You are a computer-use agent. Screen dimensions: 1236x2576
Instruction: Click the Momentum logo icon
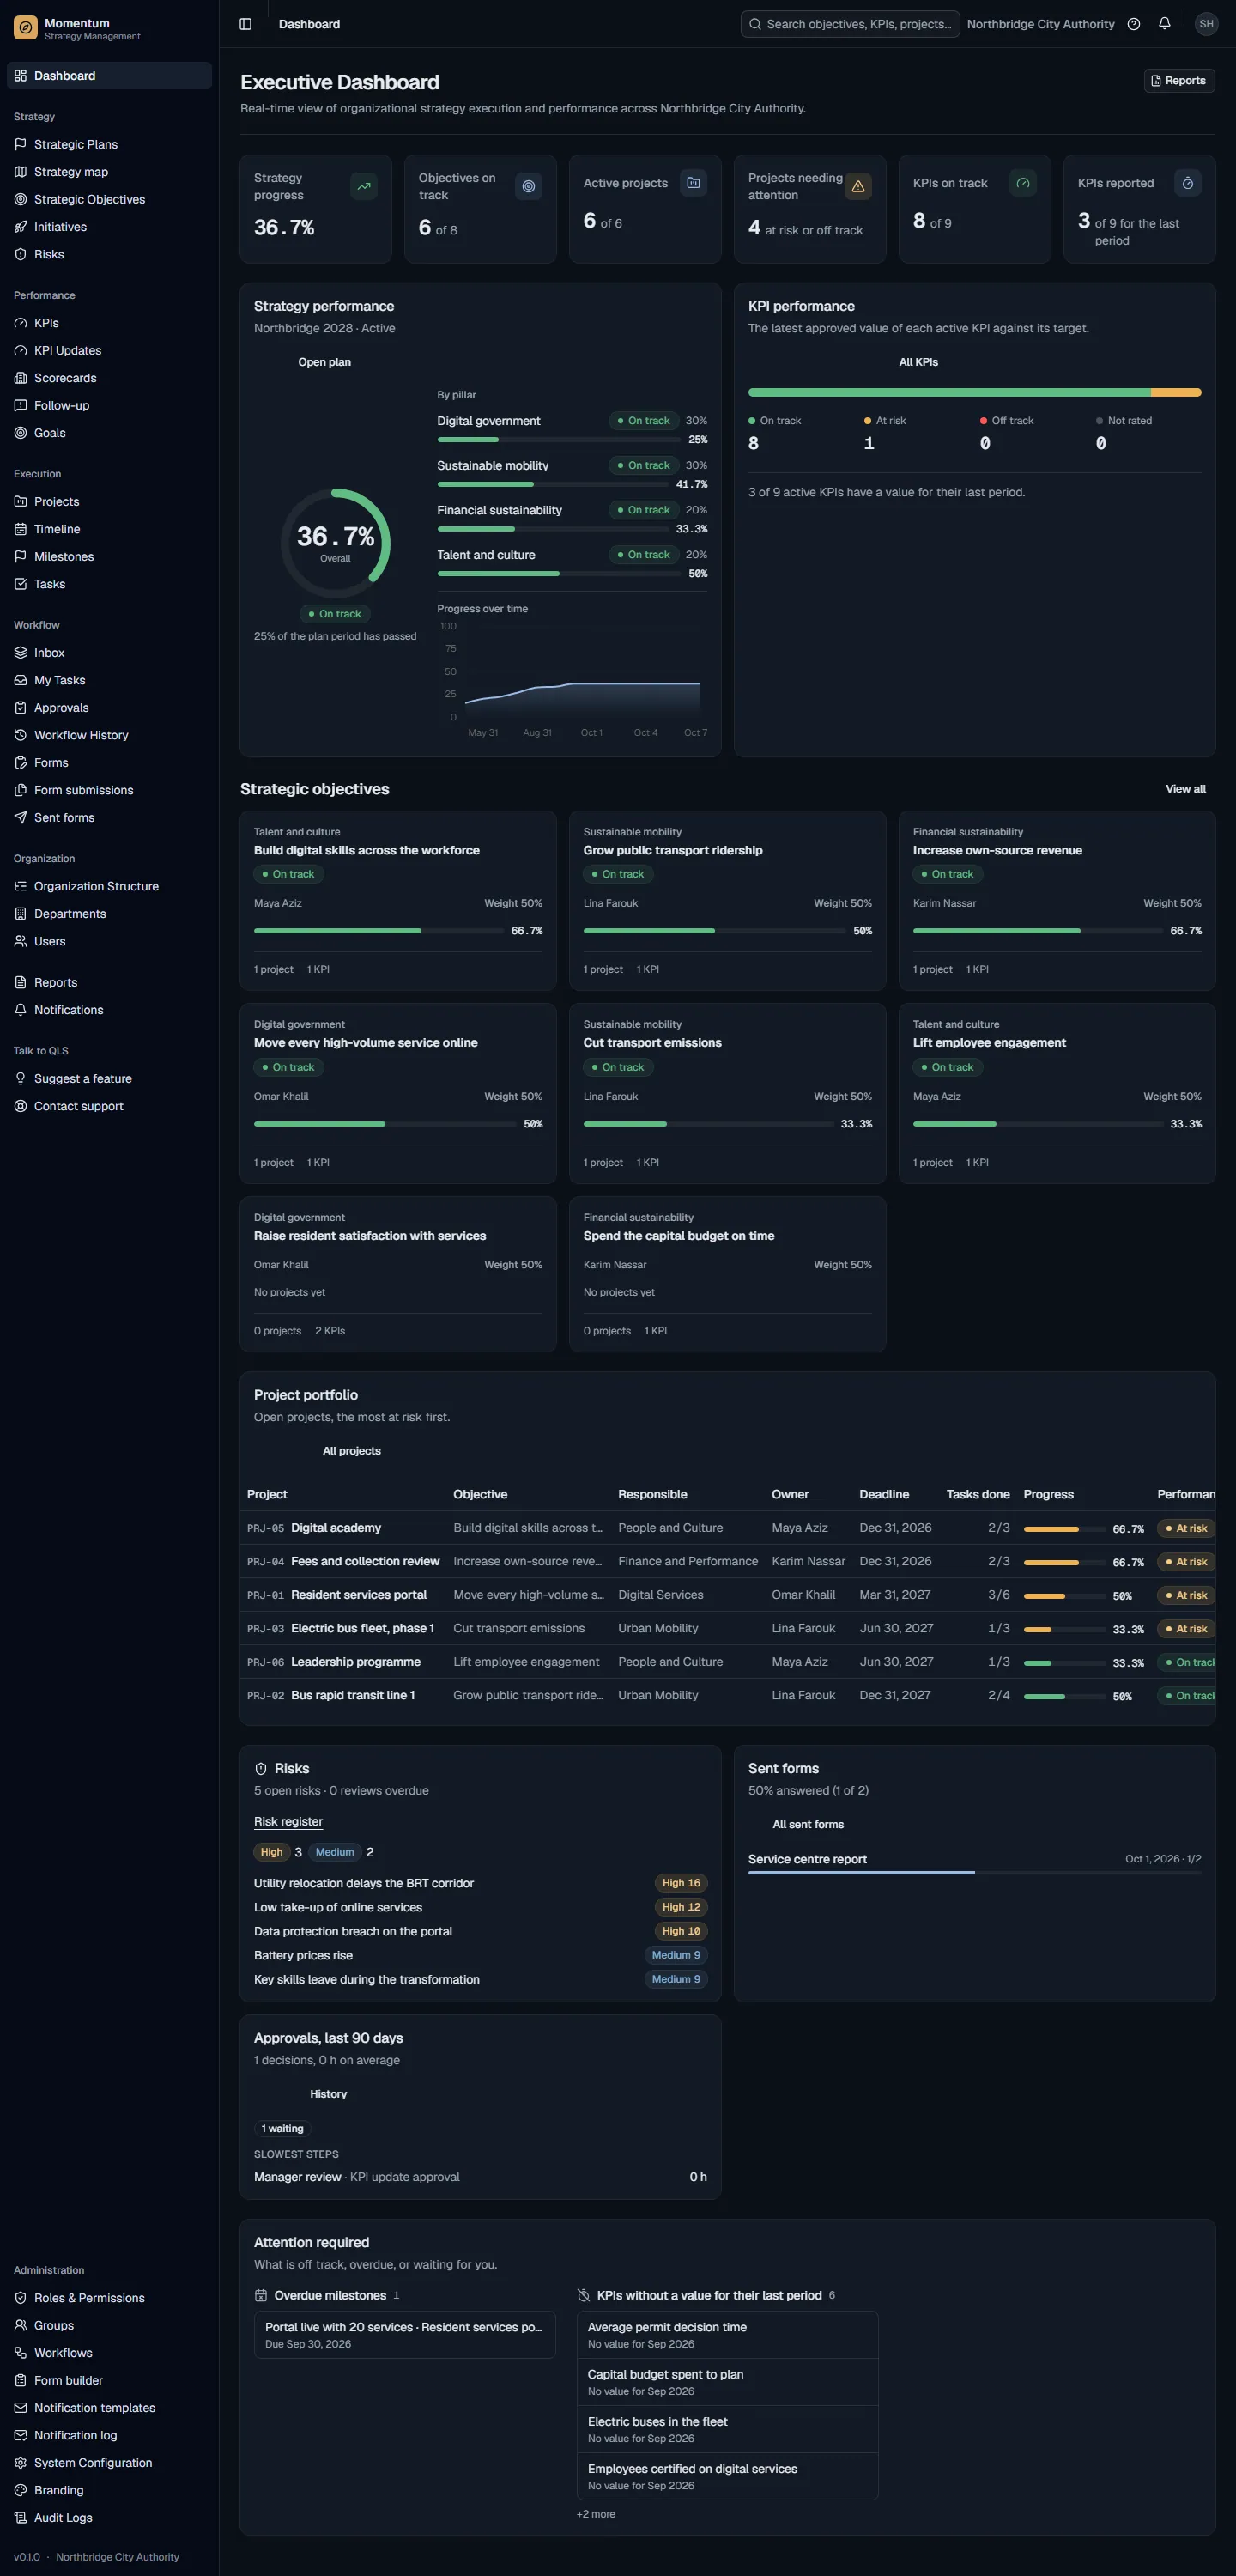click(x=26, y=28)
